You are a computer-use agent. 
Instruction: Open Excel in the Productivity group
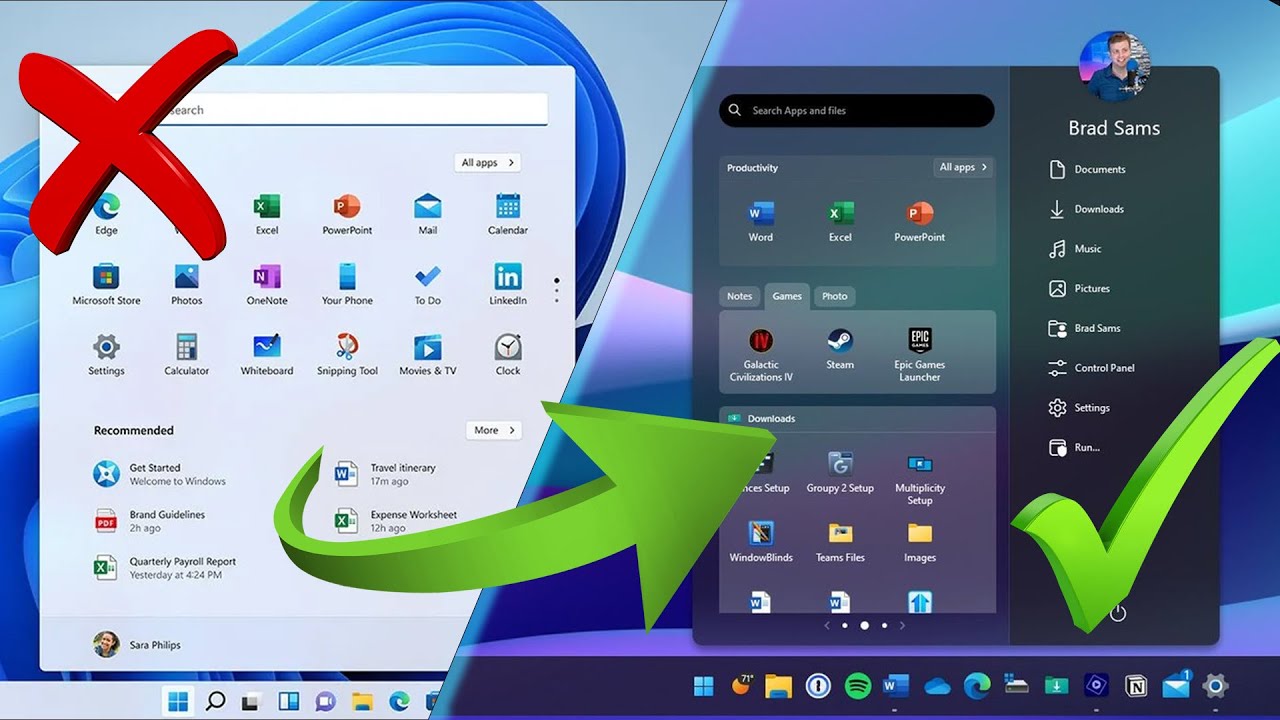[840, 221]
